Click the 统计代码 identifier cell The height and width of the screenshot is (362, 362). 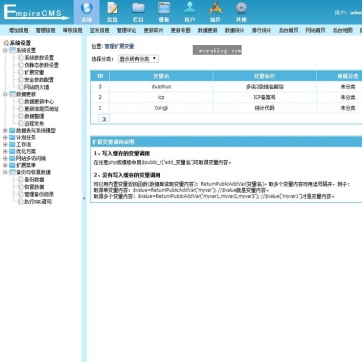(x=265, y=108)
